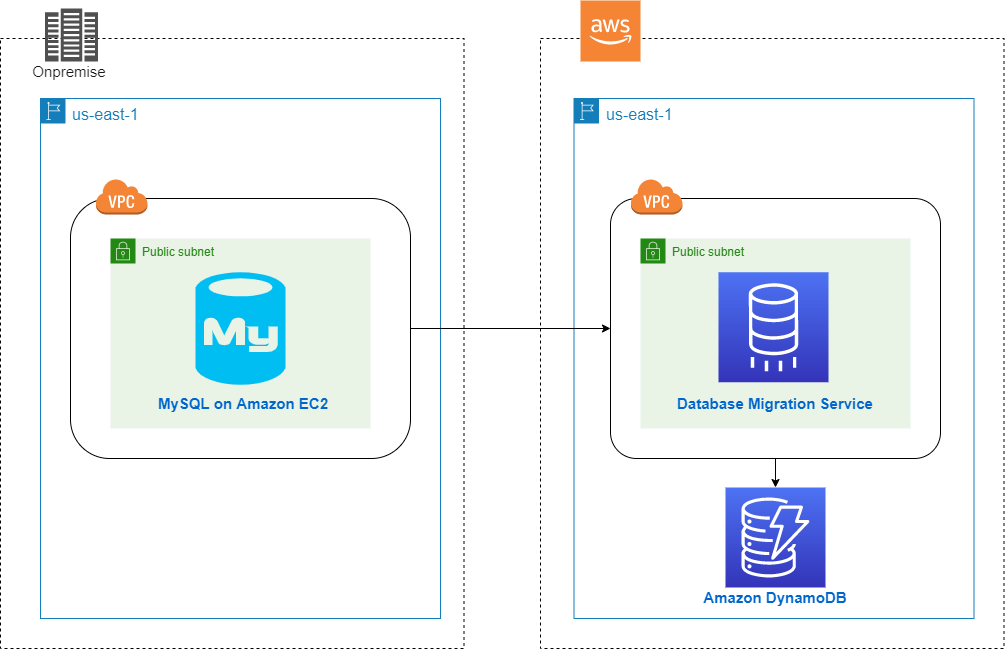The height and width of the screenshot is (650, 1005).
Task: Select the us-east-1 label in Onpremise region
Action: 105,114
